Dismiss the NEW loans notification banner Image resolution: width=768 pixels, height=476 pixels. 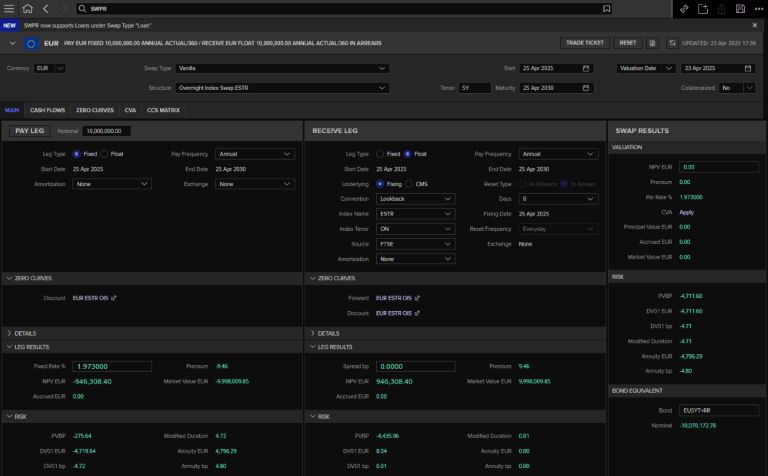coord(754,25)
